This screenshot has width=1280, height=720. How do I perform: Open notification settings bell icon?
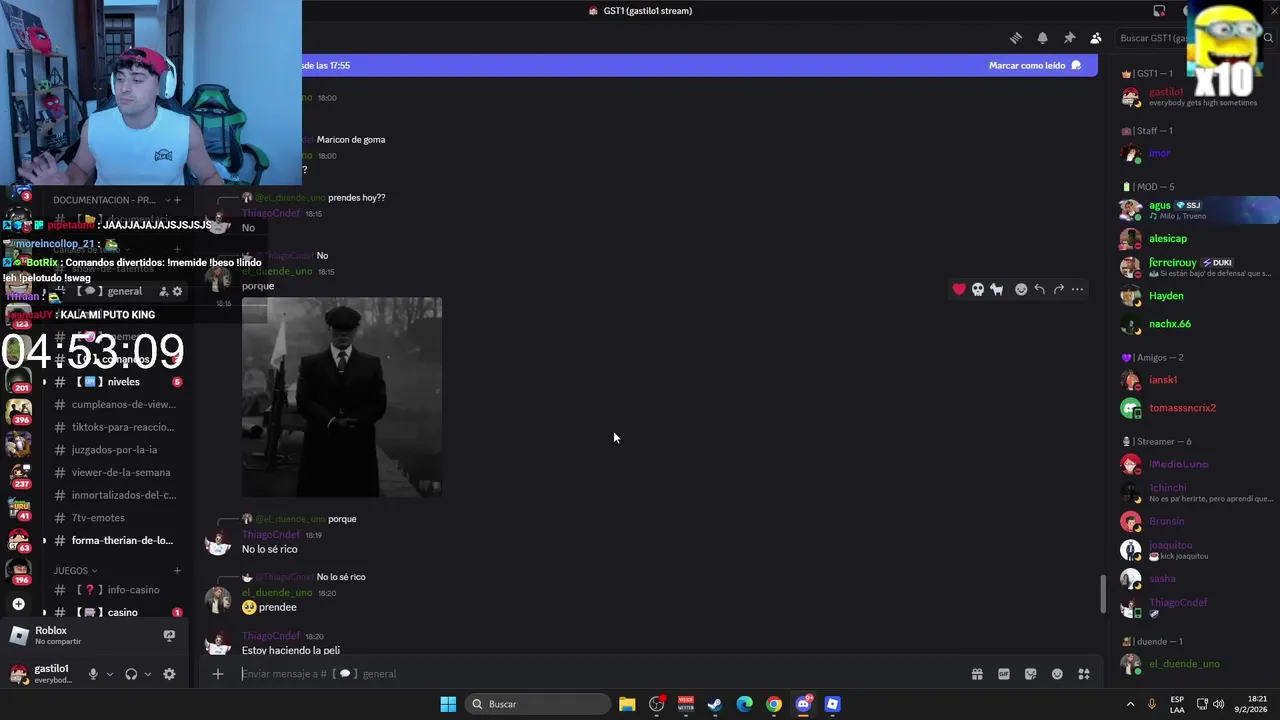[1043, 38]
